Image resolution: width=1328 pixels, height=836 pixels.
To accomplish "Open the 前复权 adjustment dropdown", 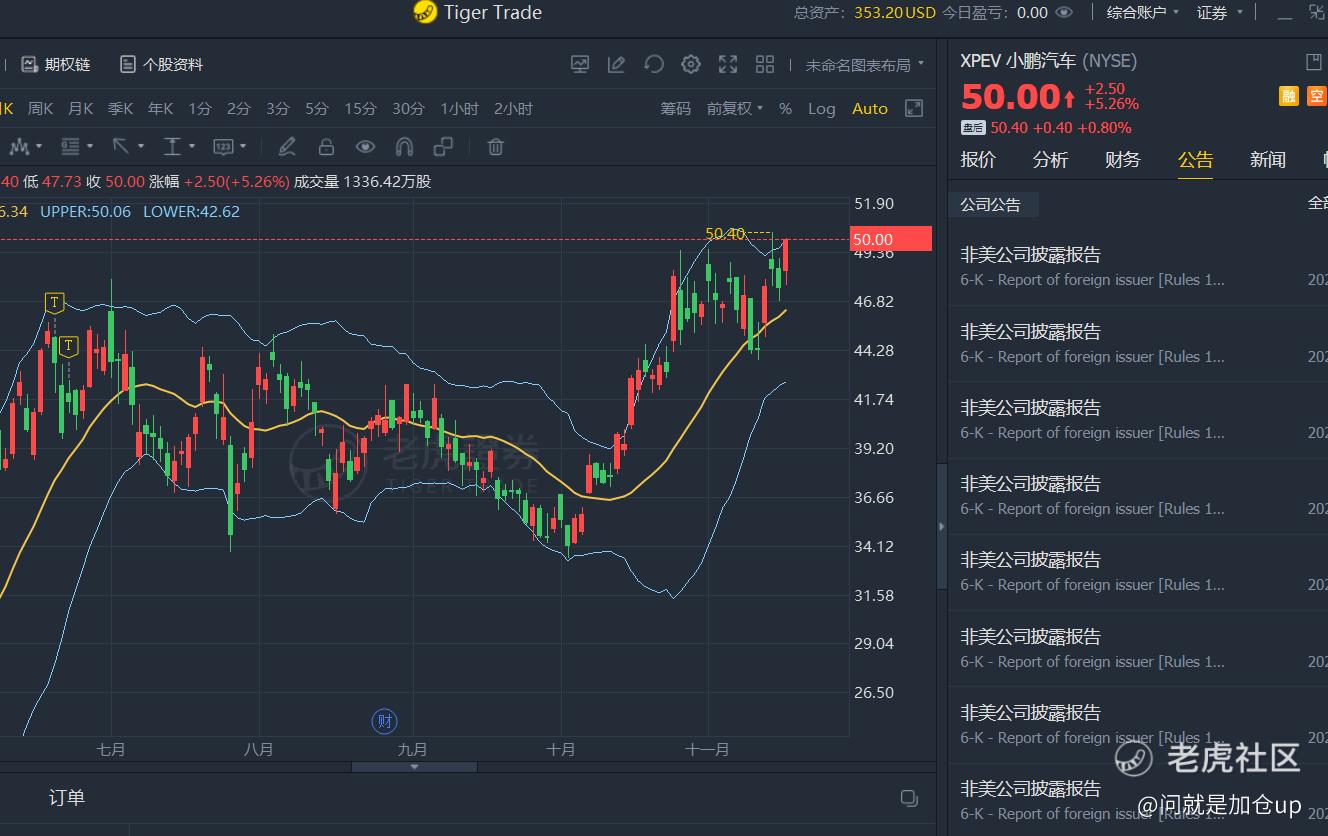I will 735,109.
